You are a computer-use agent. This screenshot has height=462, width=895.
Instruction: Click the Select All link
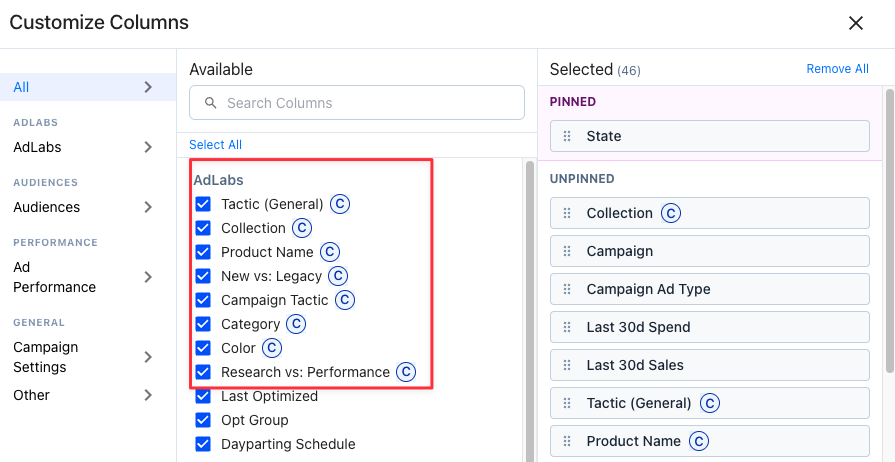(x=215, y=144)
